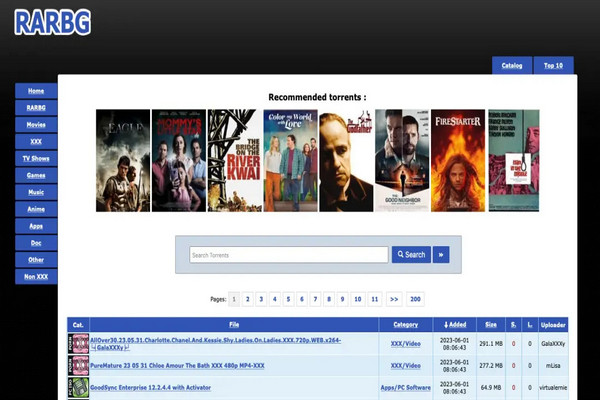Open the software category icon for GoodSync row
Viewport: 600px width, 400px height.
[78, 387]
